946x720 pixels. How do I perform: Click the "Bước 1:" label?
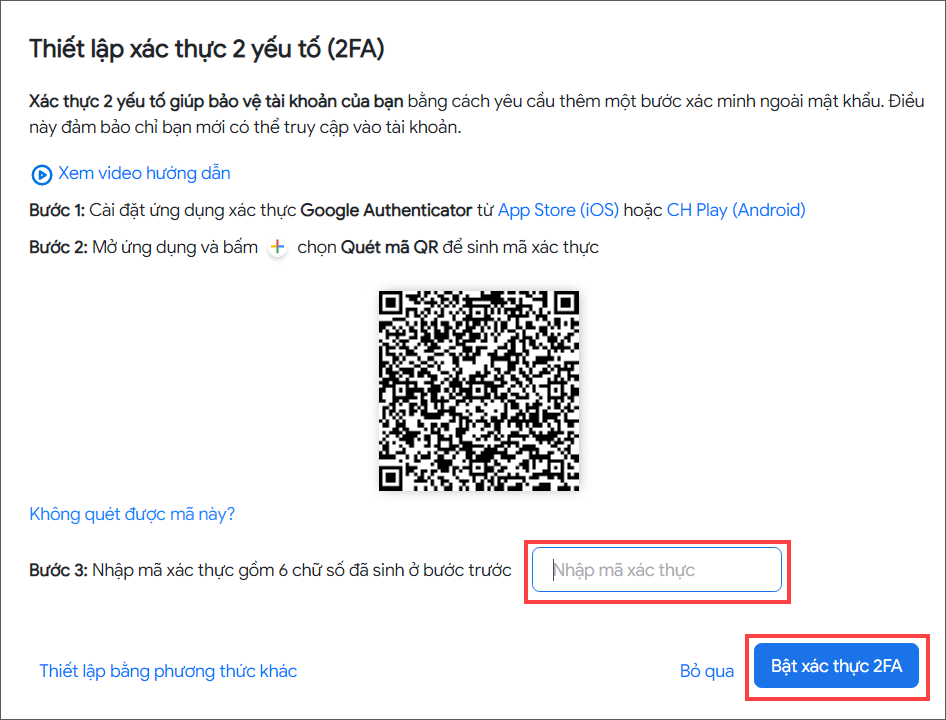57,210
